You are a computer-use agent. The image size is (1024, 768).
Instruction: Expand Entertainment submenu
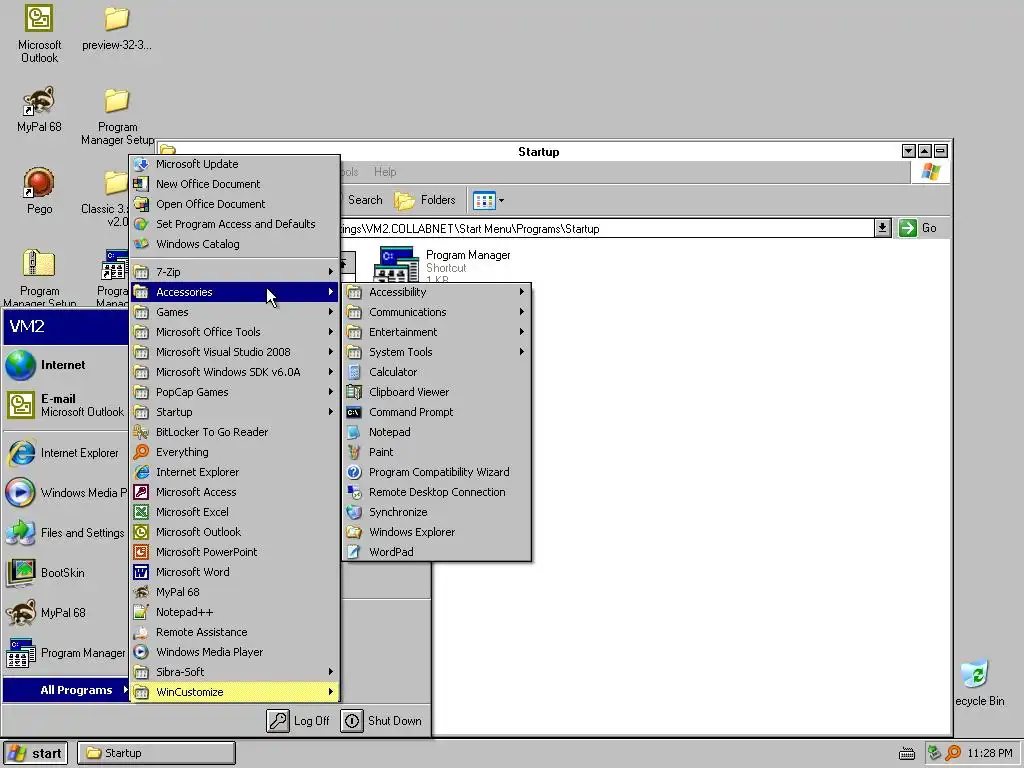436,332
